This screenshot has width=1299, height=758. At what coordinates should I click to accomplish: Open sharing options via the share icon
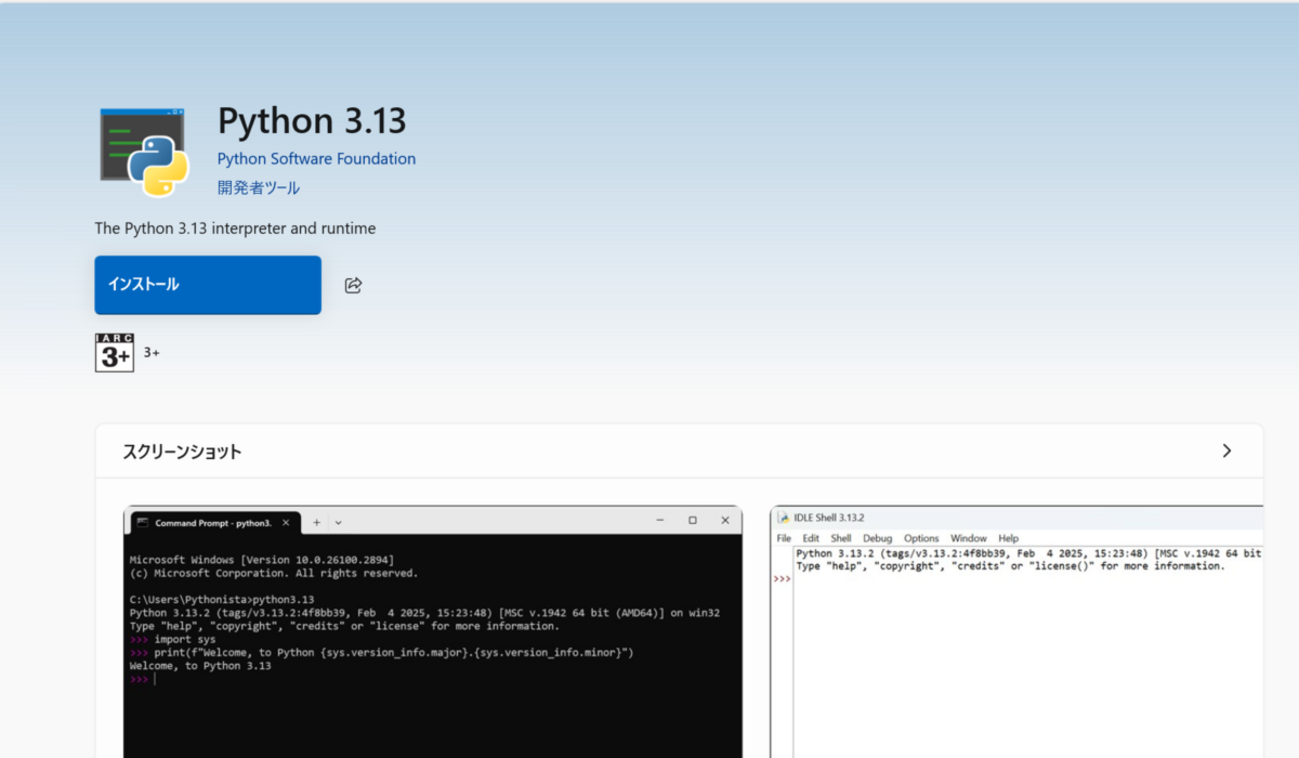click(352, 285)
